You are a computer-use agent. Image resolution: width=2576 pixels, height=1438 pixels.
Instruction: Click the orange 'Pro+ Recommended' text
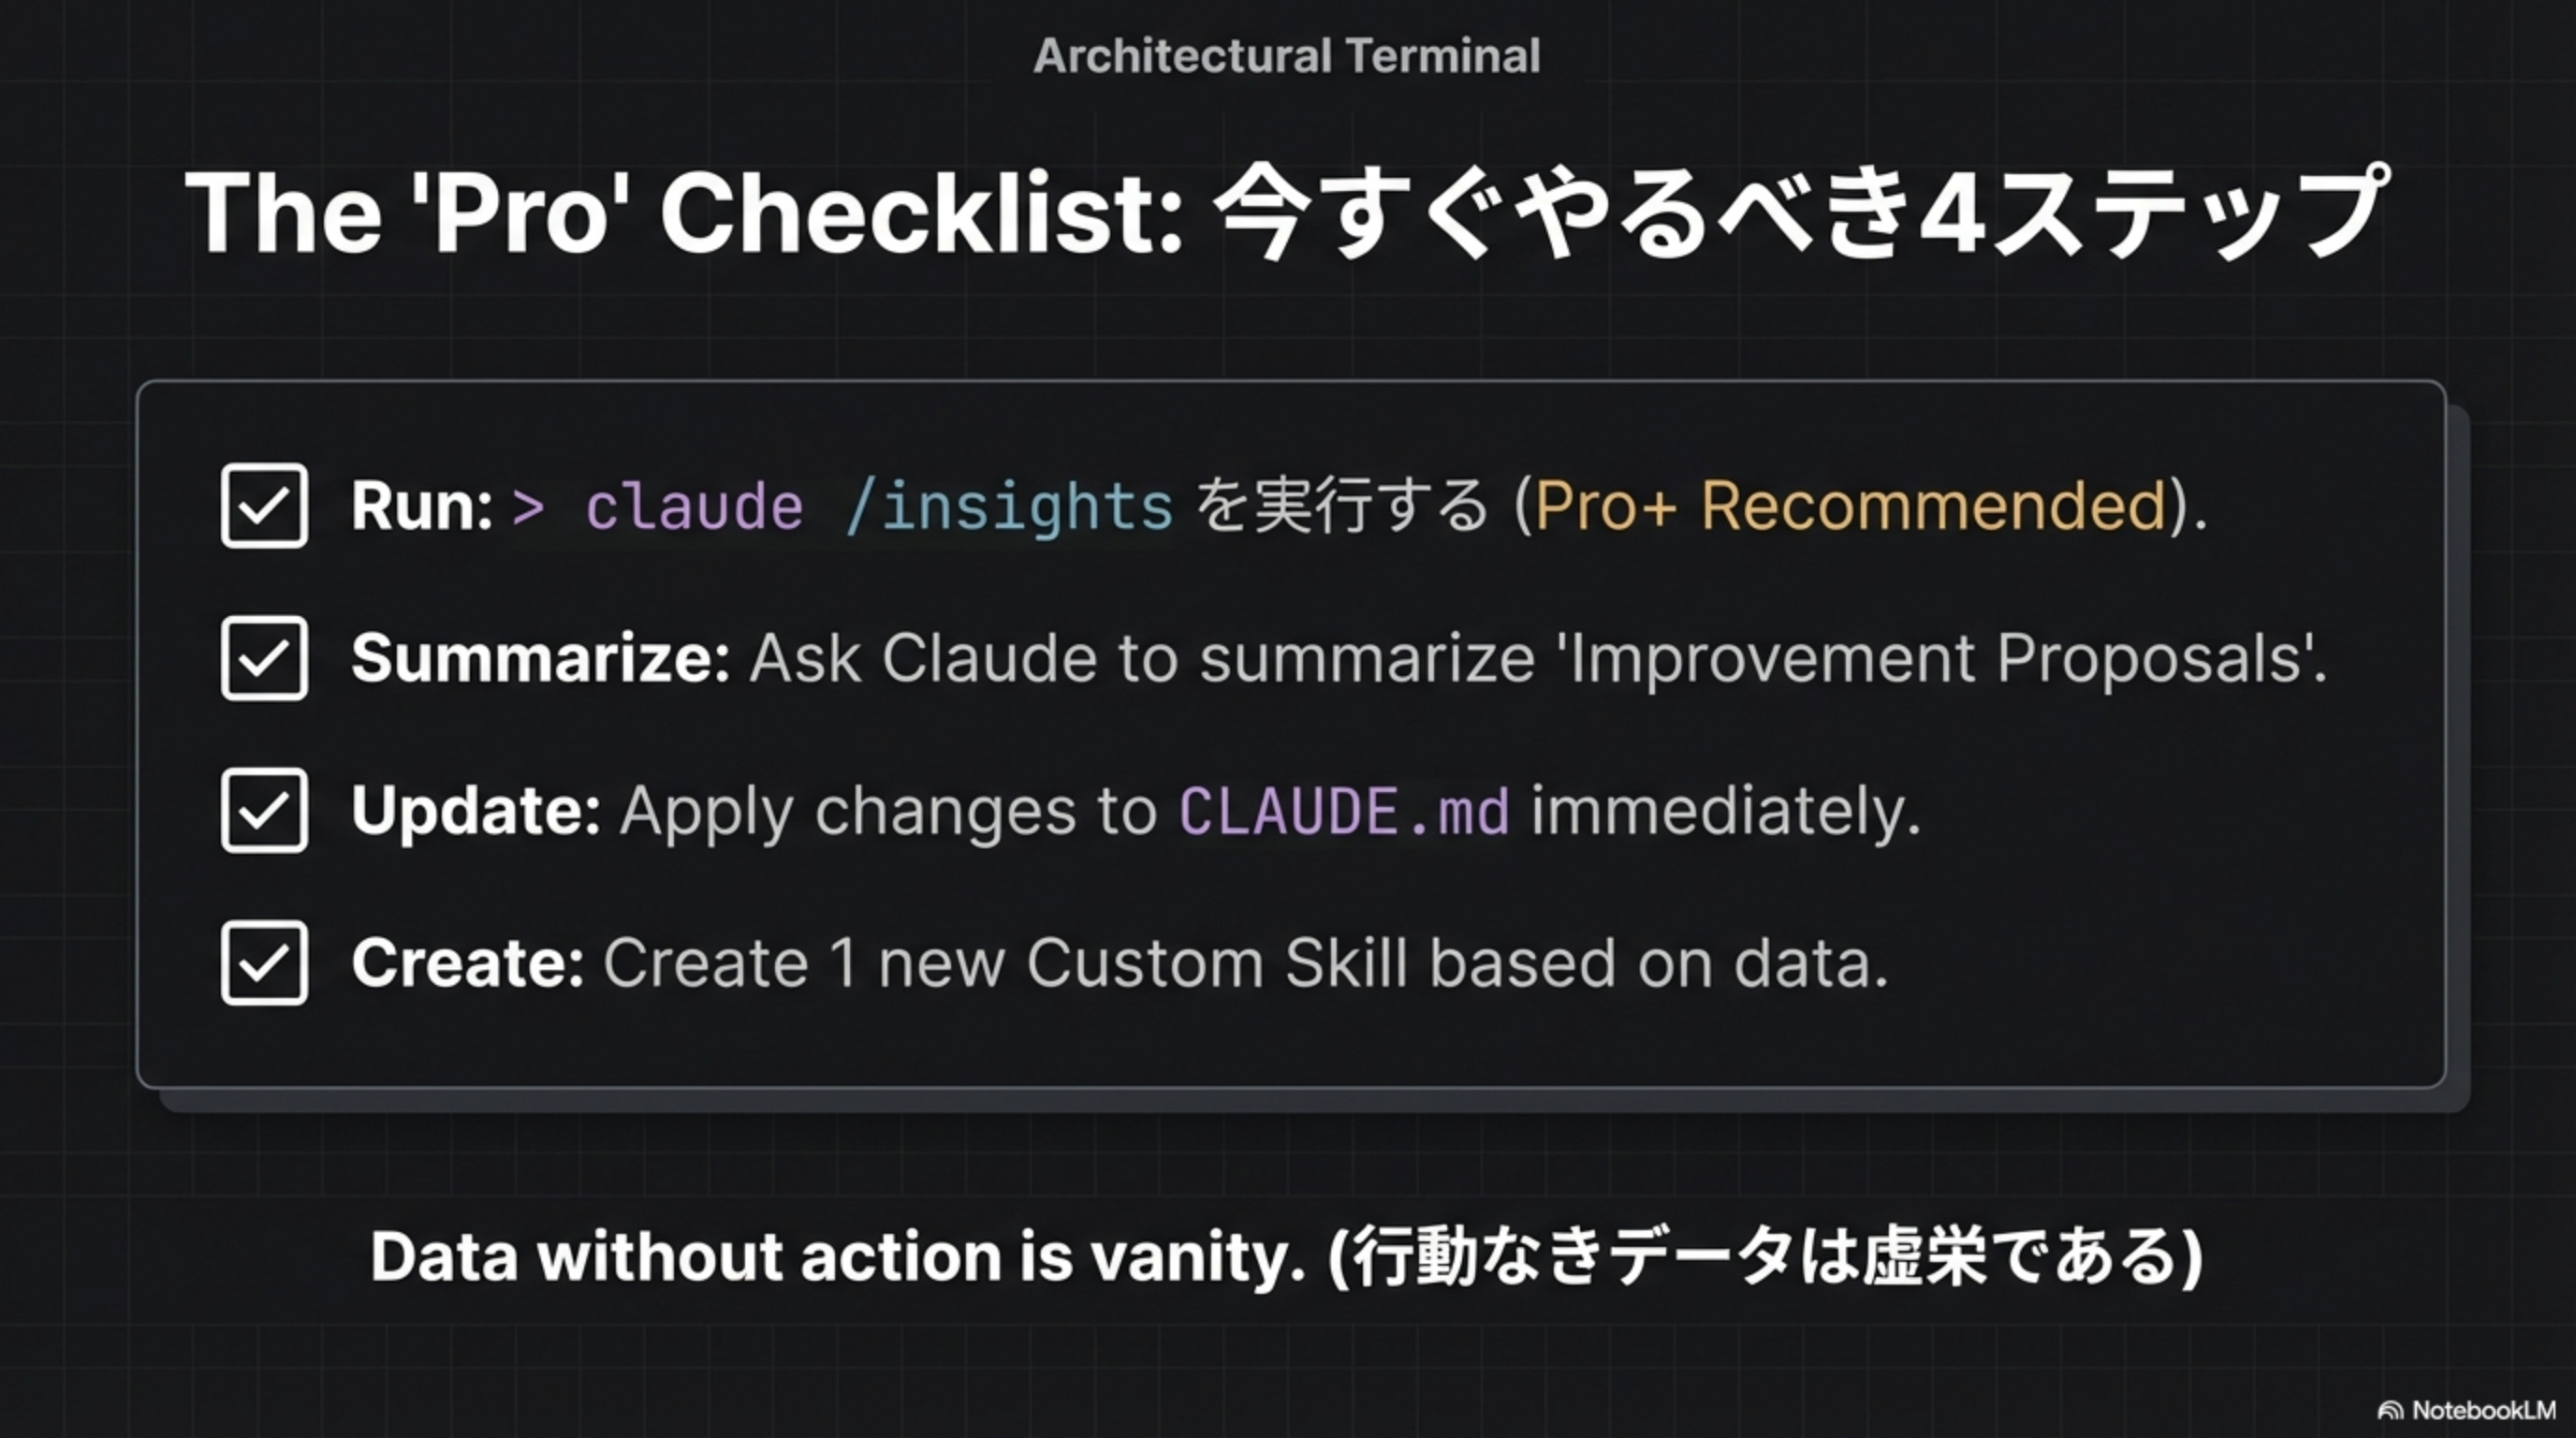[1850, 506]
